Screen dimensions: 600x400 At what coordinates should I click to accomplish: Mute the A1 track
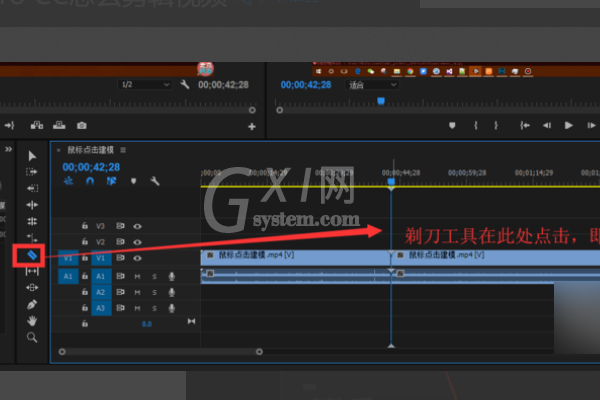(137, 276)
